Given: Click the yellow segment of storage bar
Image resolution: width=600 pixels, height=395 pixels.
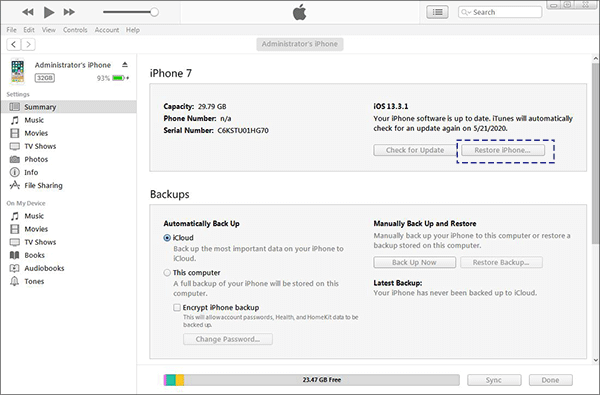Looking at the screenshot, I should click(180, 380).
